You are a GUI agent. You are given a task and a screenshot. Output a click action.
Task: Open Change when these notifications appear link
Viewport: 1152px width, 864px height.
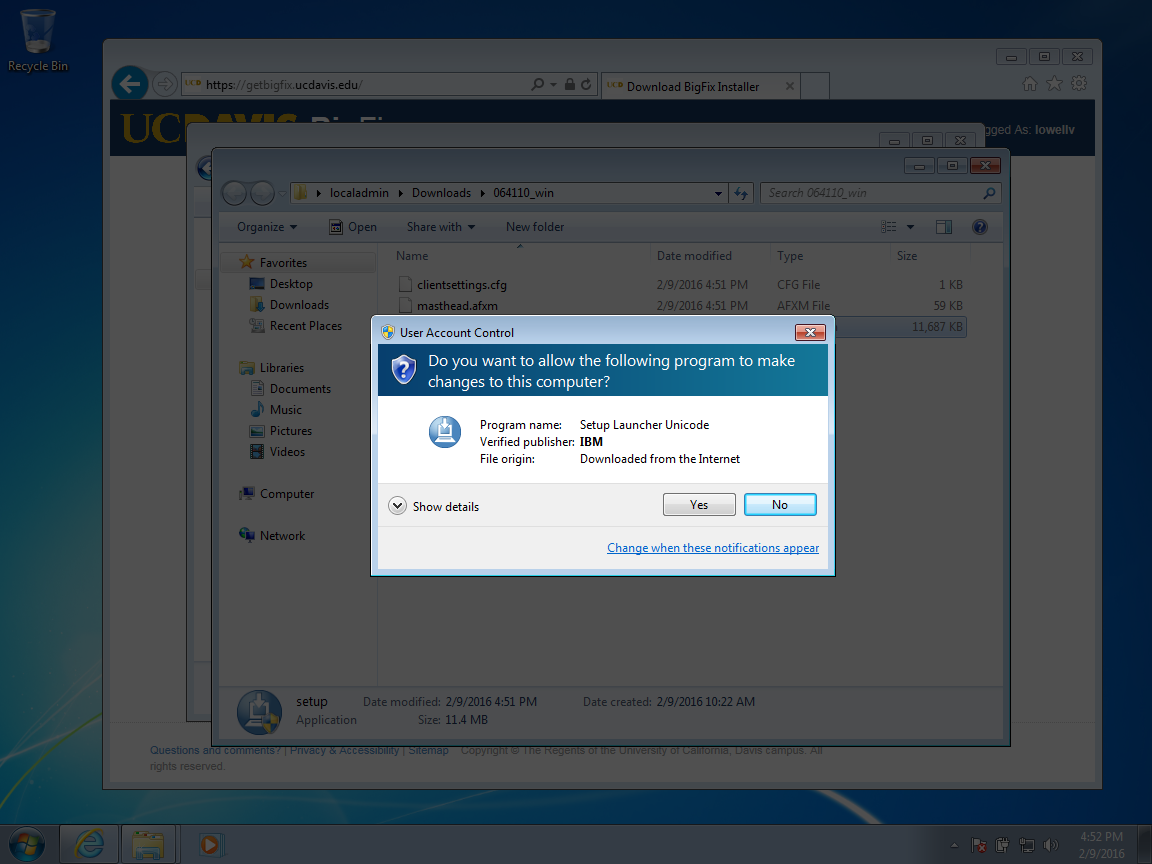(x=713, y=548)
